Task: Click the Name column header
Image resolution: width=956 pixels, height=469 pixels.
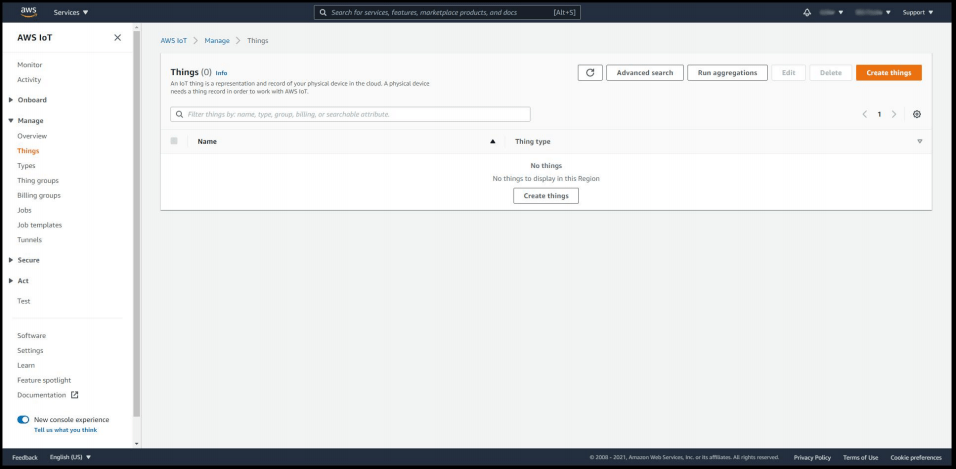Action: (x=207, y=141)
